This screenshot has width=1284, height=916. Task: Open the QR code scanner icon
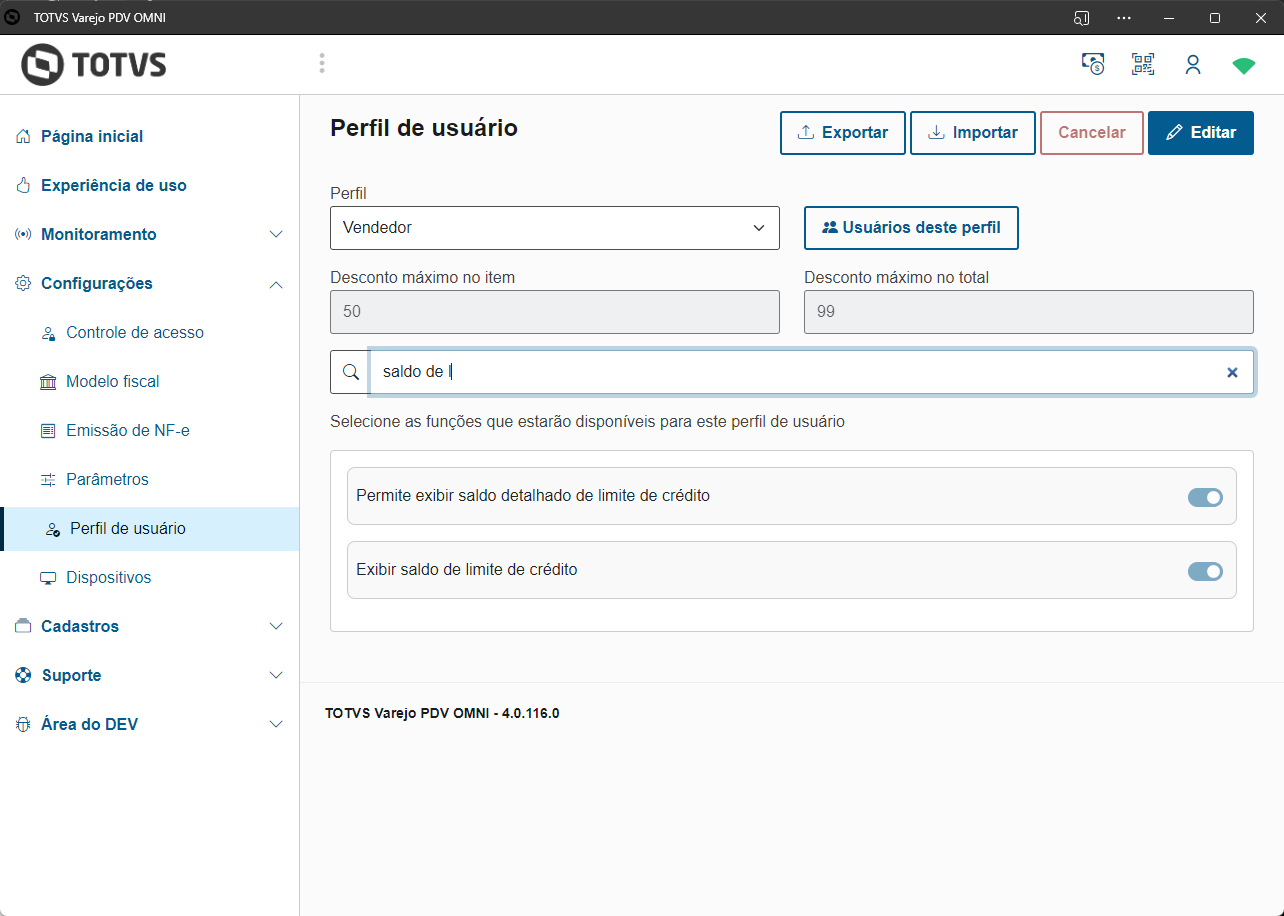click(1142, 65)
